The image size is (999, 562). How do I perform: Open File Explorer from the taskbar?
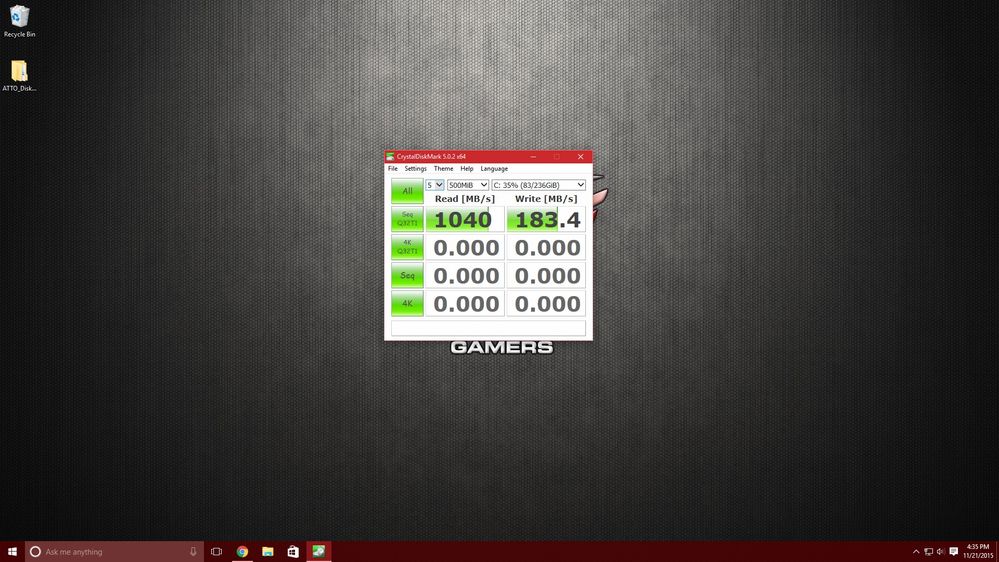(268, 552)
